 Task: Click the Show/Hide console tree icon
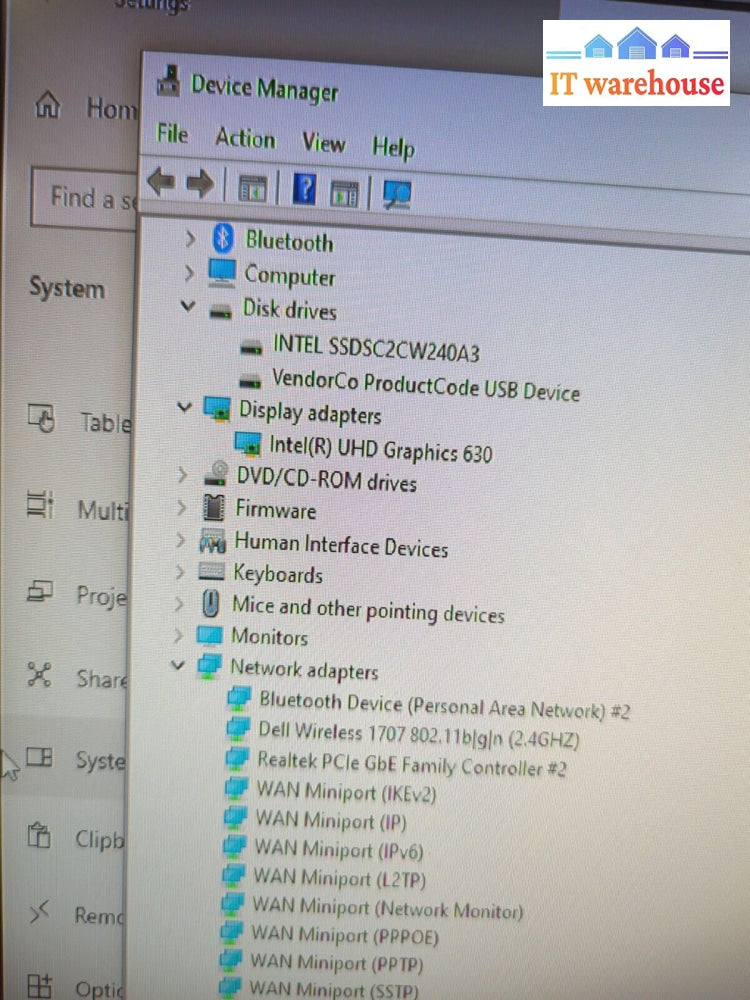pos(252,186)
